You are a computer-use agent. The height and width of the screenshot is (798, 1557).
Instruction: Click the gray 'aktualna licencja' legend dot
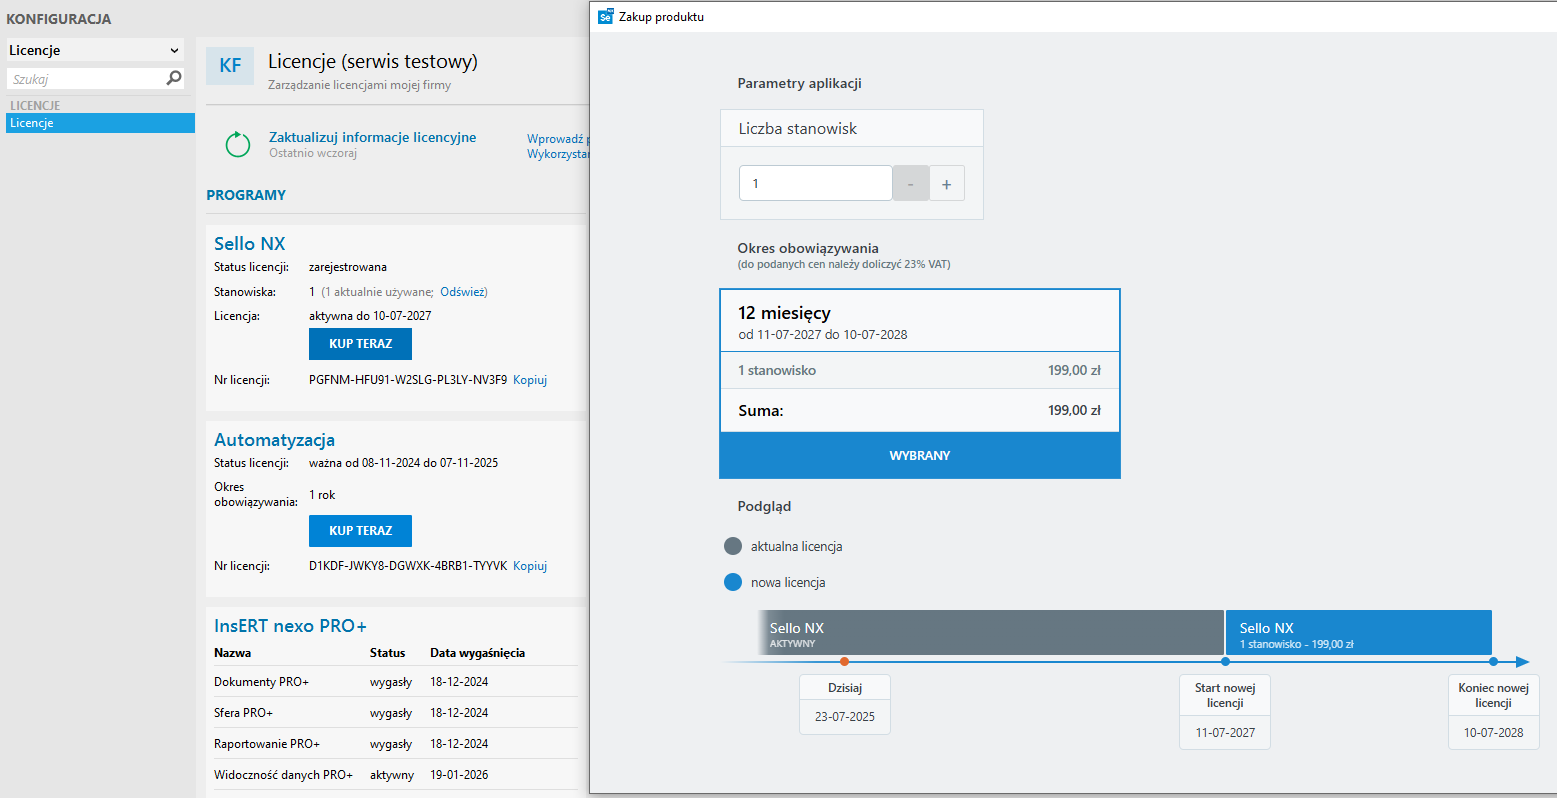coord(733,546)
